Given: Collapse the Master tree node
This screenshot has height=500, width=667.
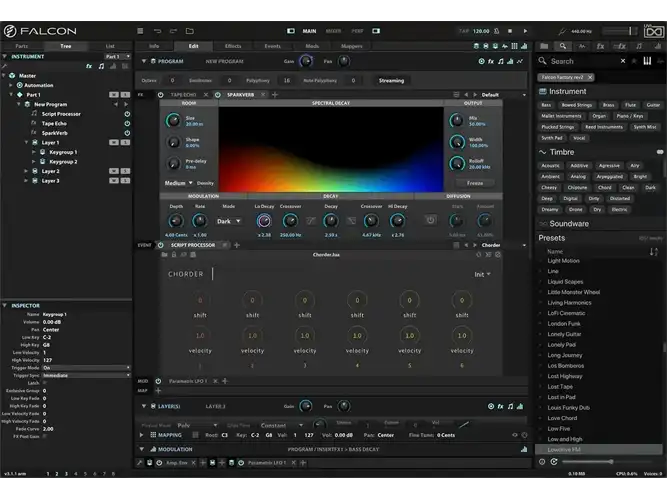Looking at the screenshot, I should tap(4, 76).
